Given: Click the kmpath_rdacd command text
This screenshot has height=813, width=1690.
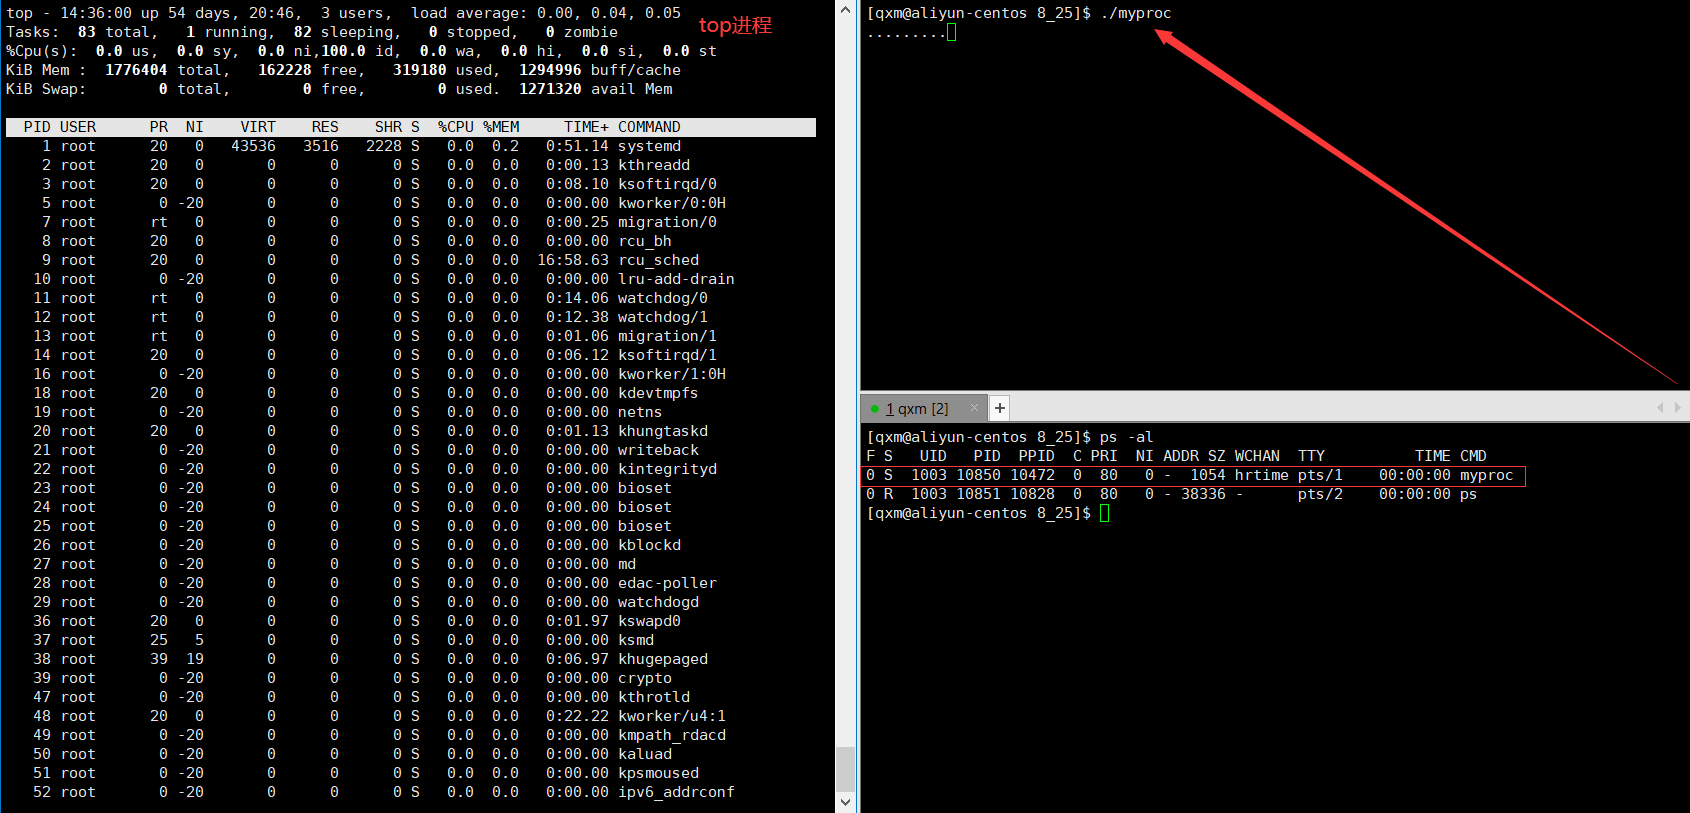Looking at the screenshot, I should 672,735.
